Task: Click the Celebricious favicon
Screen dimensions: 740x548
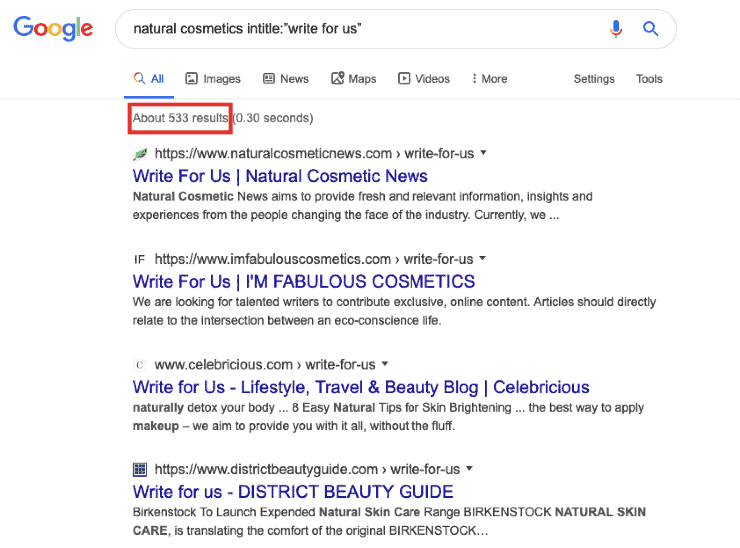Action: 140,365
